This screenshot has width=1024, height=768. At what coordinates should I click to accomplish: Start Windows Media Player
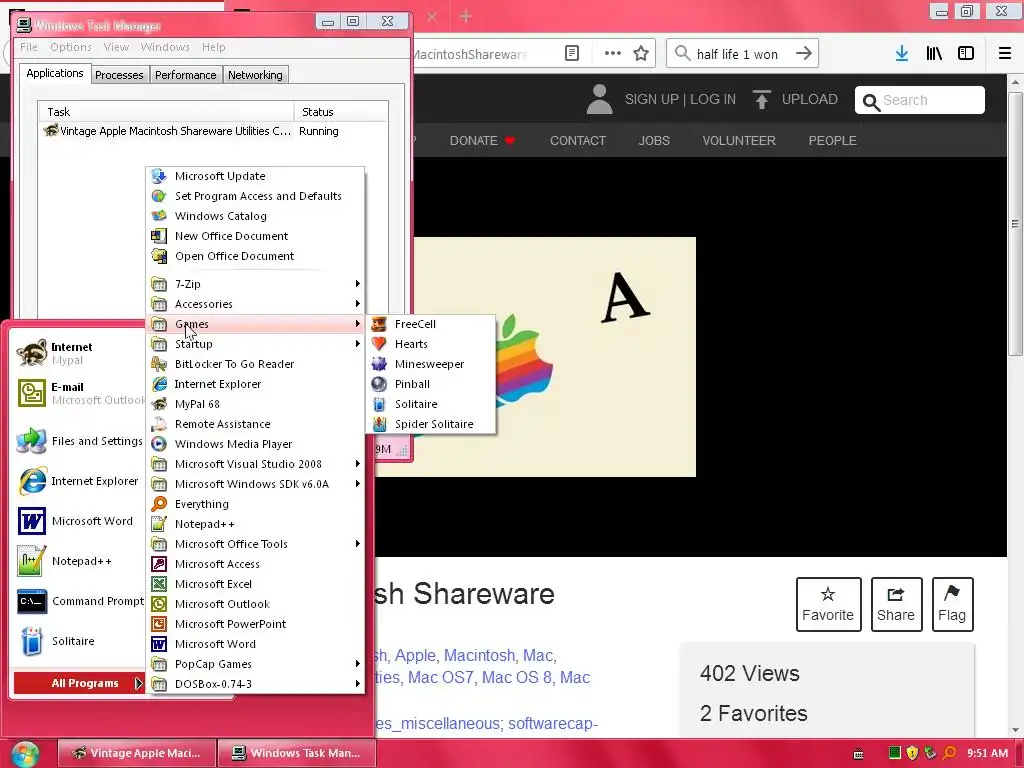(255, 444)
